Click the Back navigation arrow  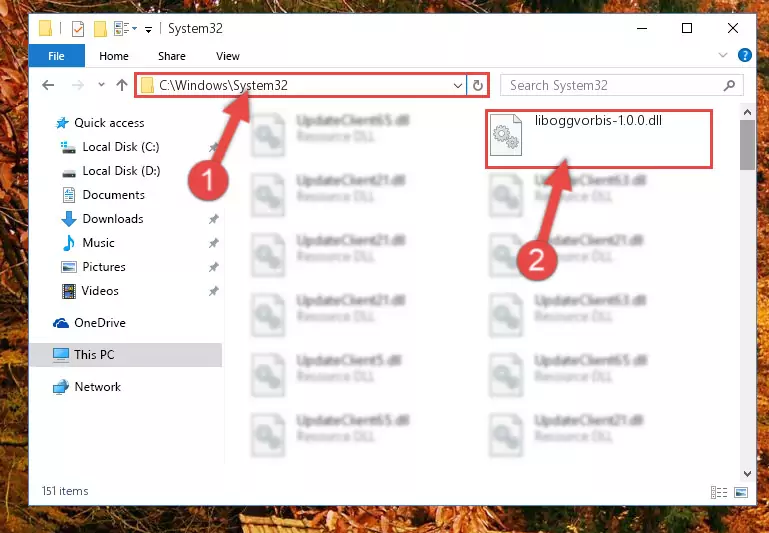[48, 85]
